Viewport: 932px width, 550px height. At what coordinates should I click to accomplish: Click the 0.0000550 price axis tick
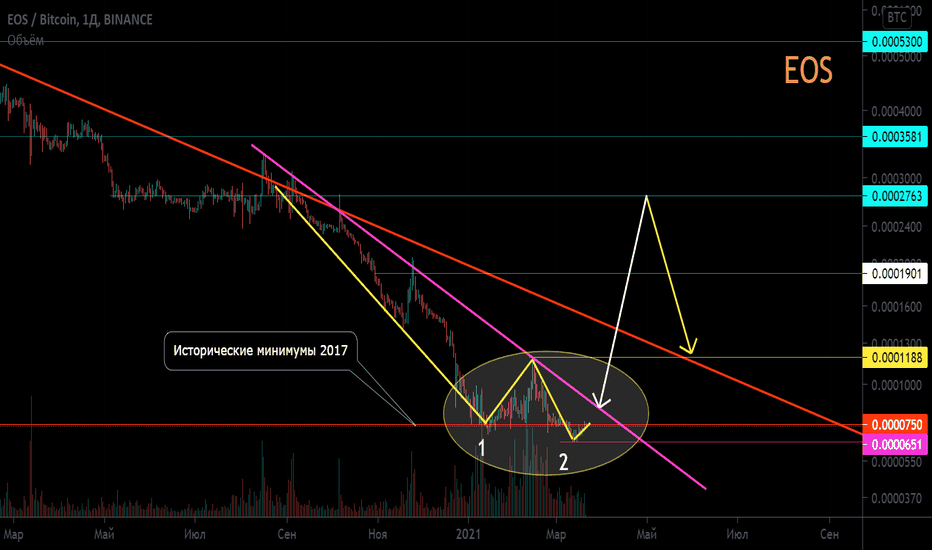tap(896, 462)
